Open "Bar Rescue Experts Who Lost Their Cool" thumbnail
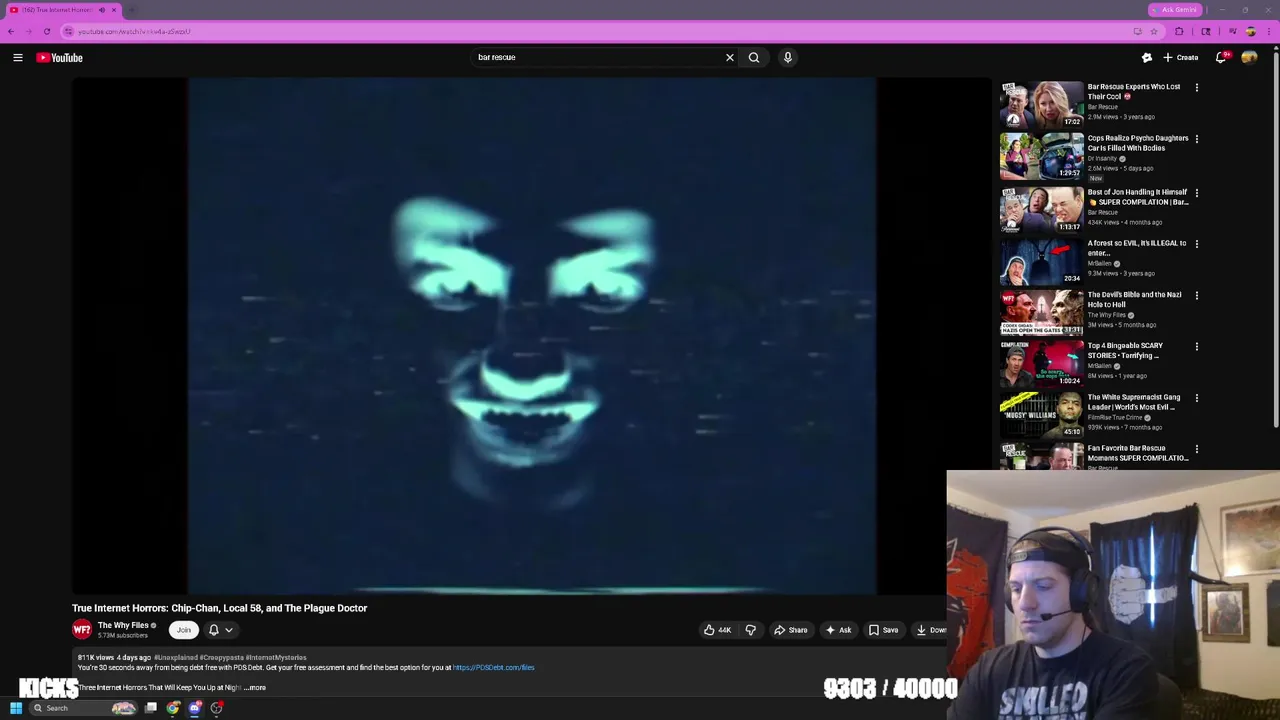1280x720 pixels. click(x=1042, y=104)
